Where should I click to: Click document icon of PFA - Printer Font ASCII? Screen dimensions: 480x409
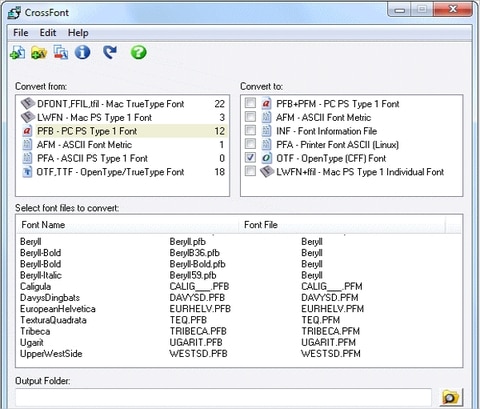tap(266, 144)
